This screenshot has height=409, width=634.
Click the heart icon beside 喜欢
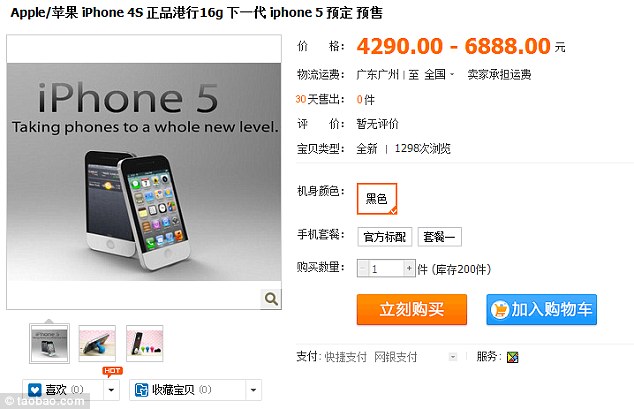35,390
